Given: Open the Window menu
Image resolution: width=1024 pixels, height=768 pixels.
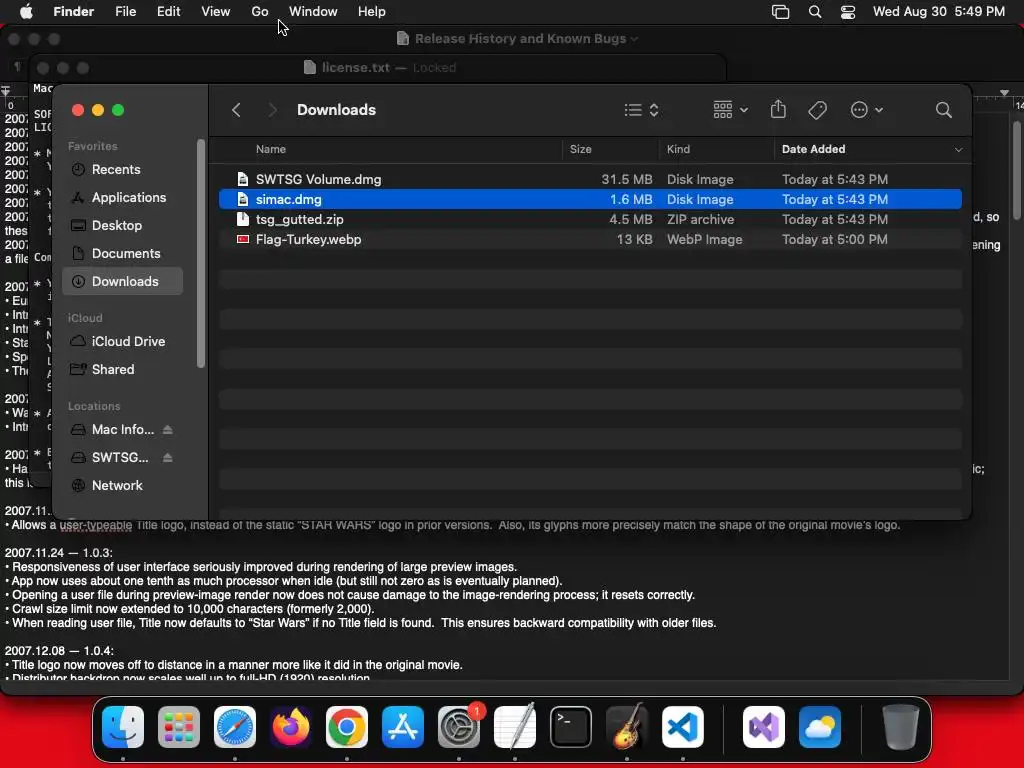Looking at the screenshot, I should (x=313, y=12).
